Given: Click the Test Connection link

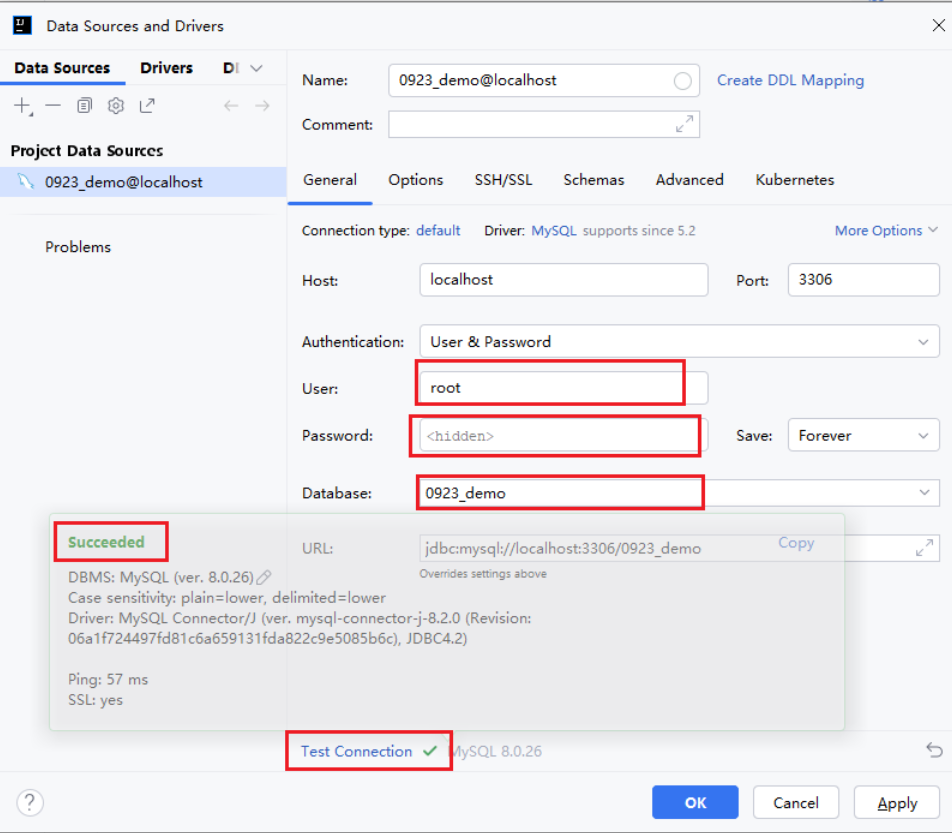Looking at the screenshot, I should tap(356, 752).
